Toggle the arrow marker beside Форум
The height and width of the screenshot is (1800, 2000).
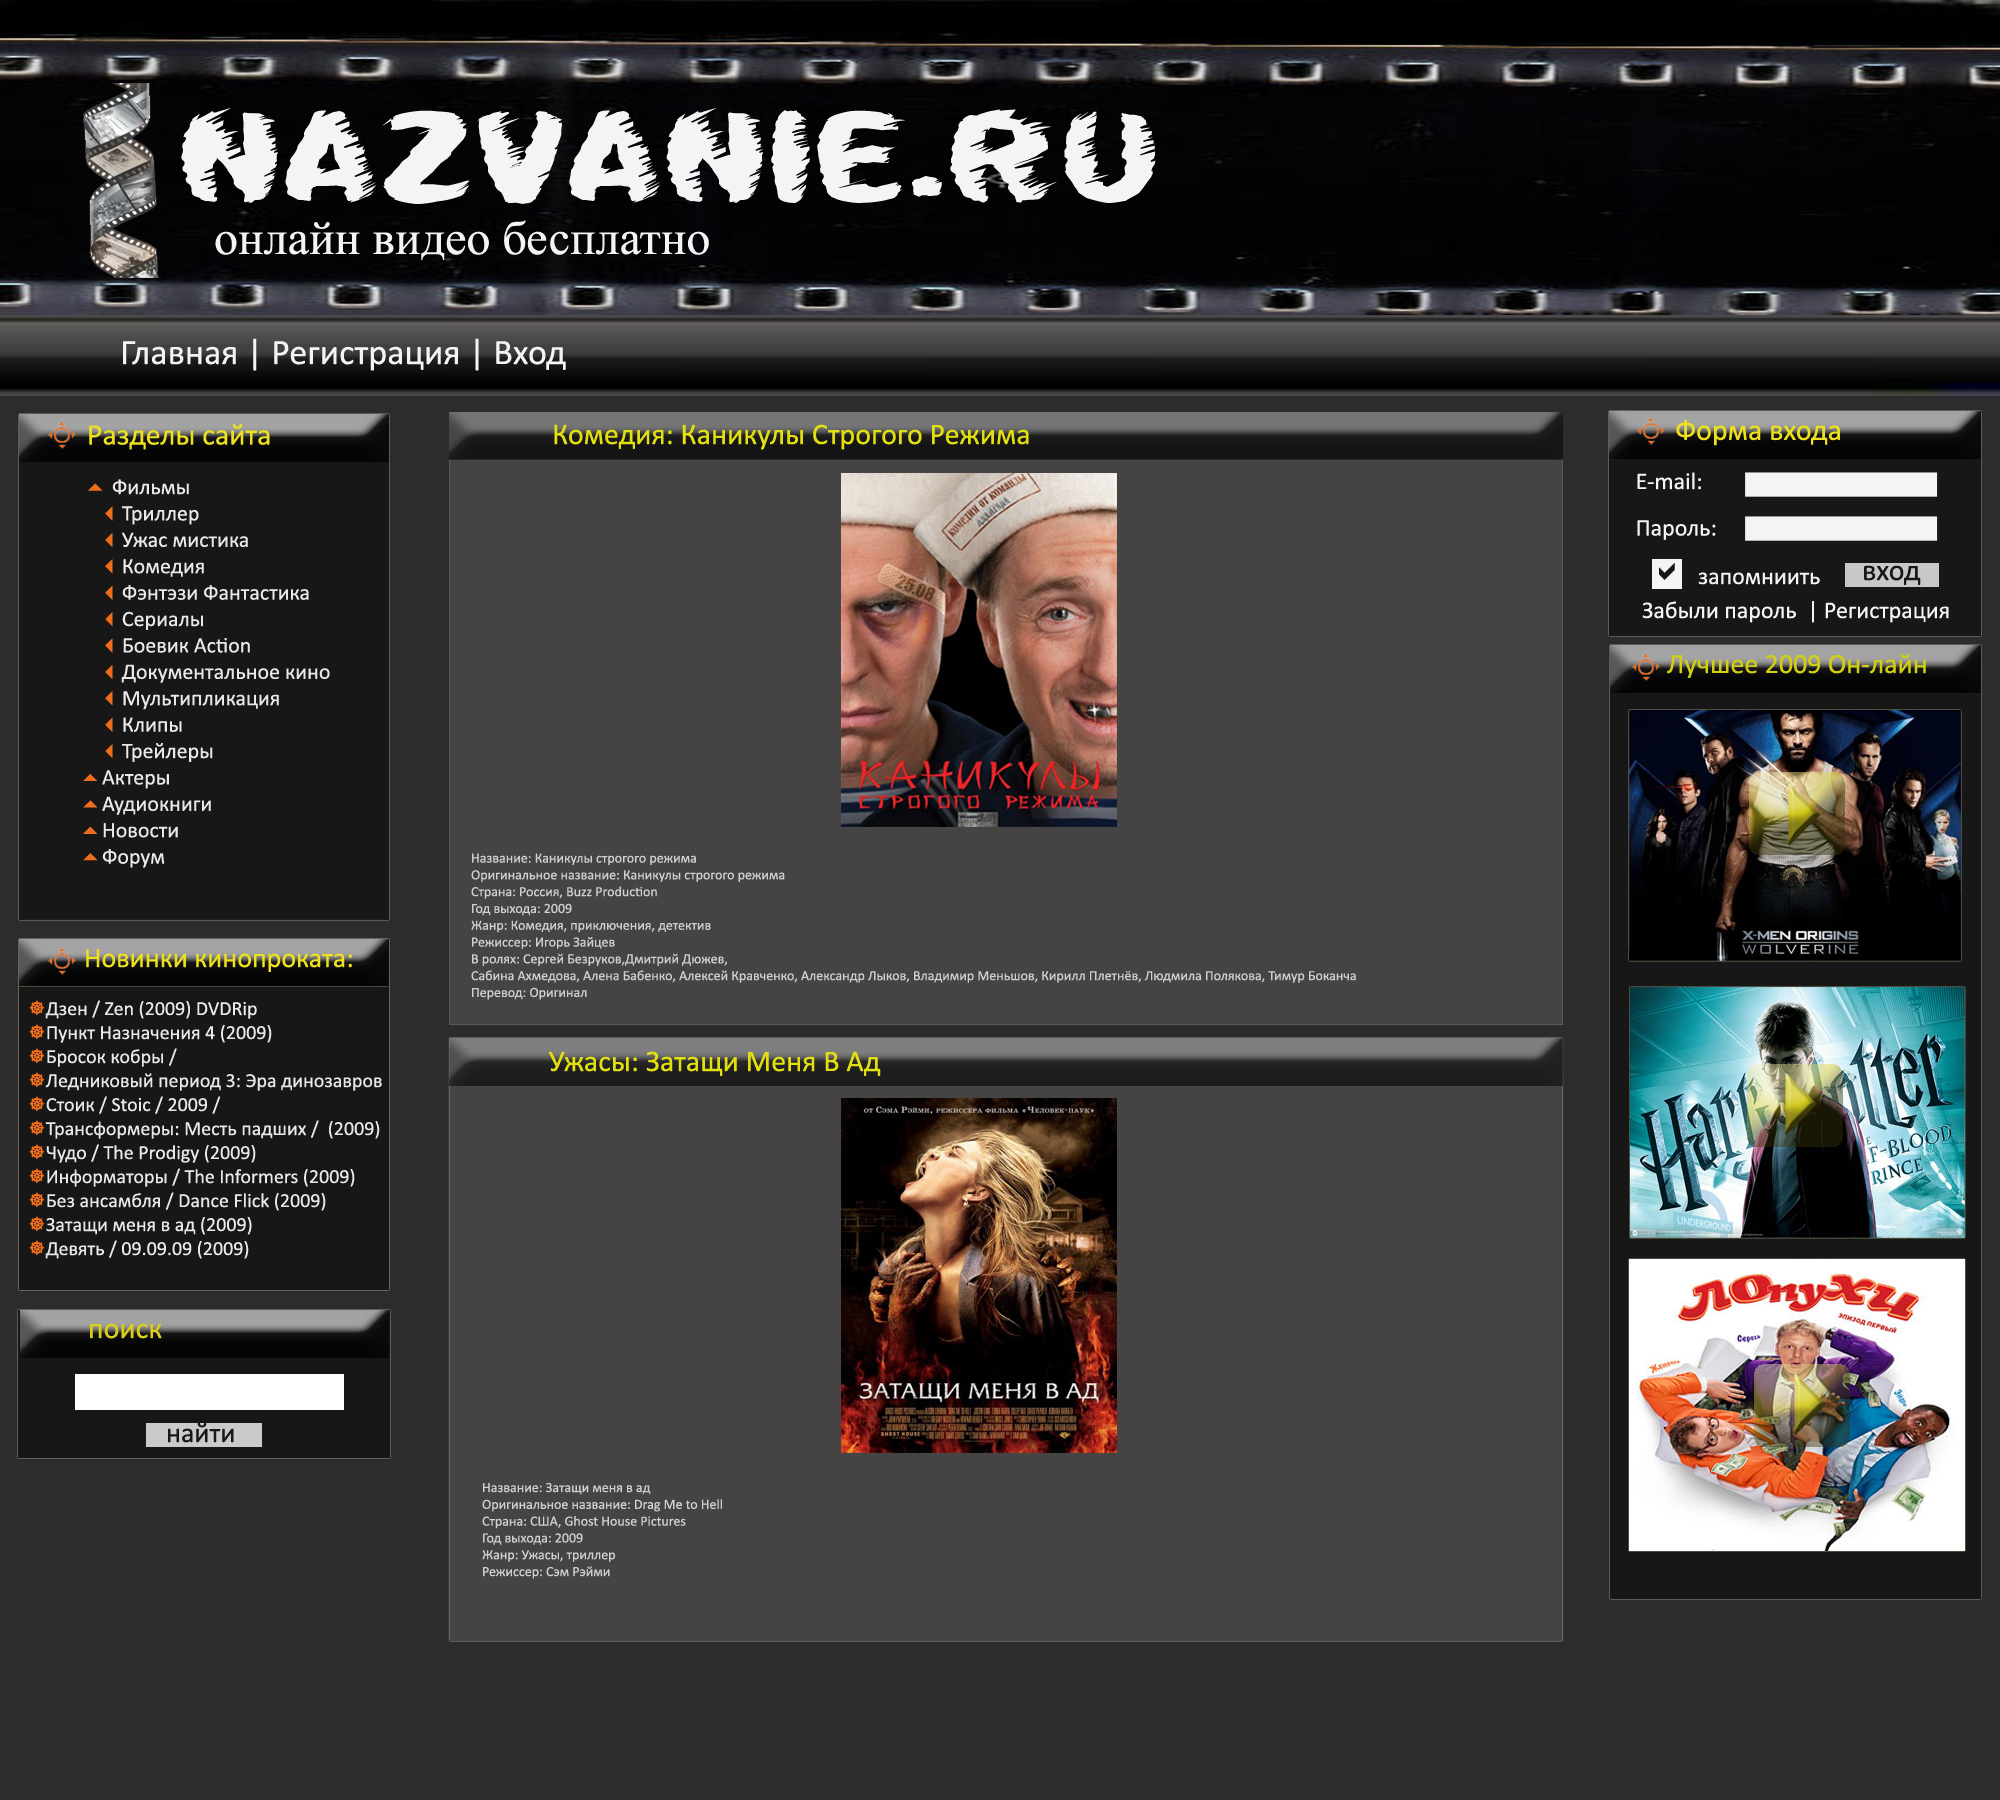90,857
